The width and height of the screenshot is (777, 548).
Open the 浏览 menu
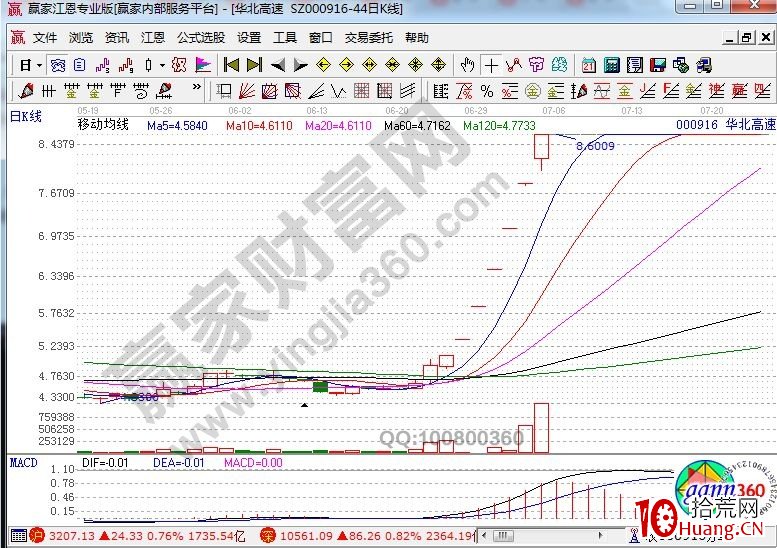[81, 38]
